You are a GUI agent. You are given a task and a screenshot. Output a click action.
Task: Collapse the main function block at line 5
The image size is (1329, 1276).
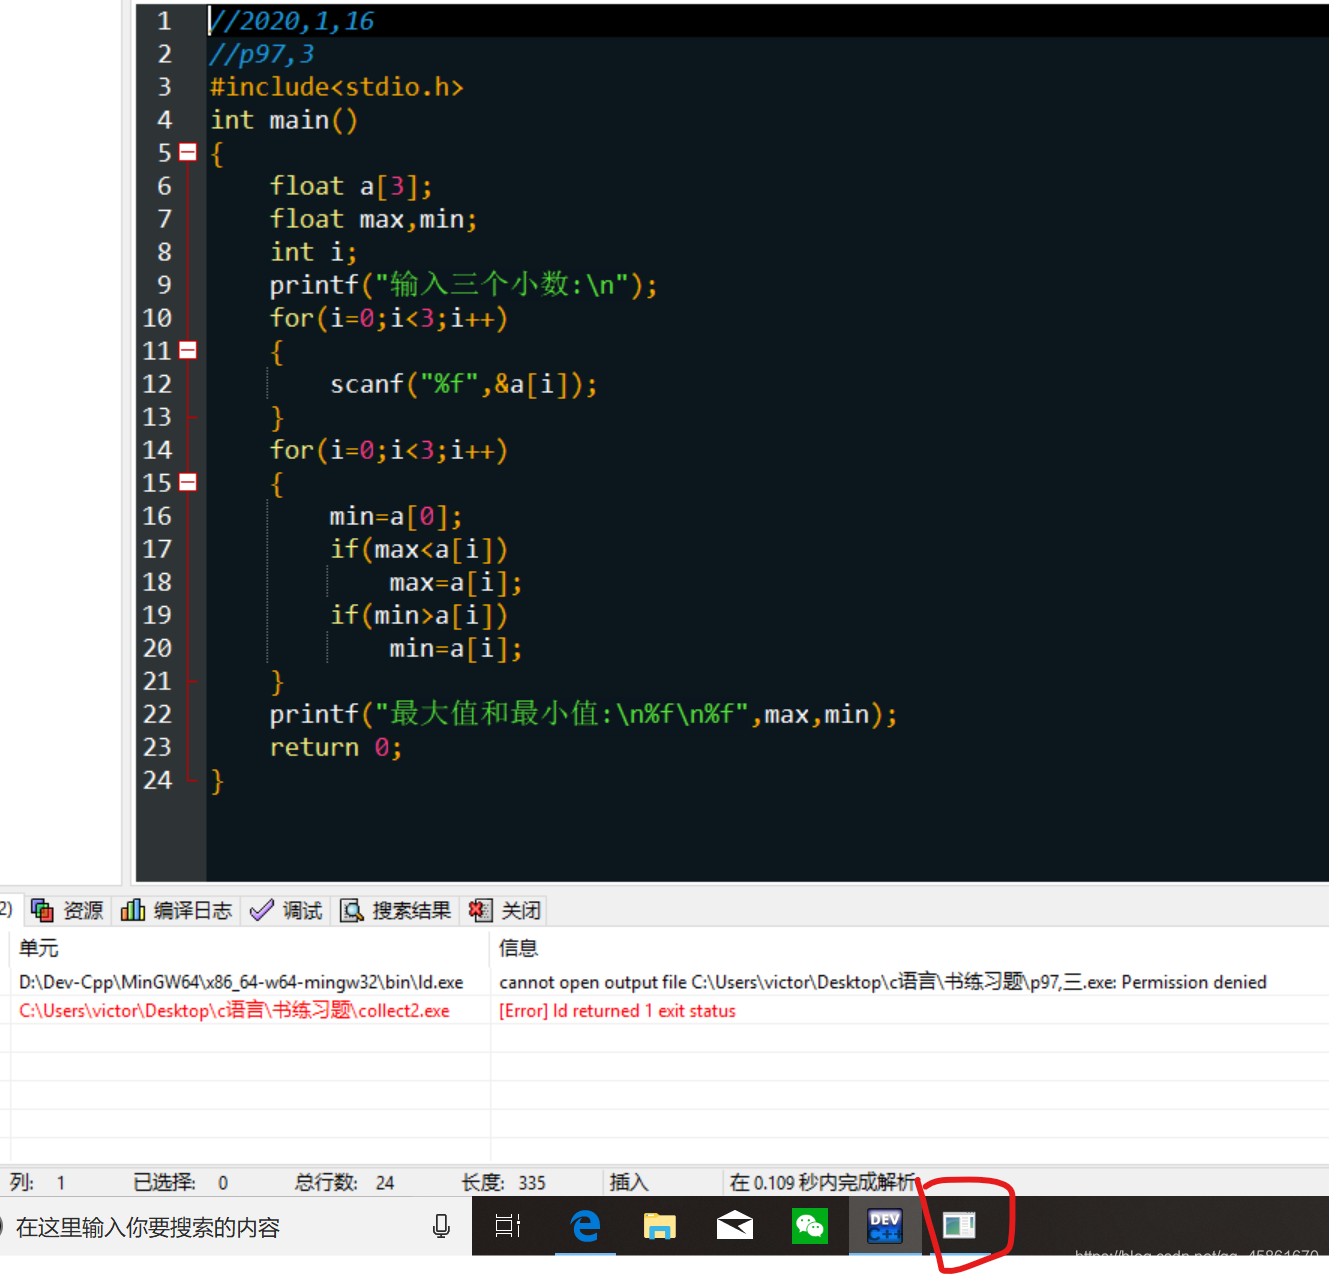188,152
